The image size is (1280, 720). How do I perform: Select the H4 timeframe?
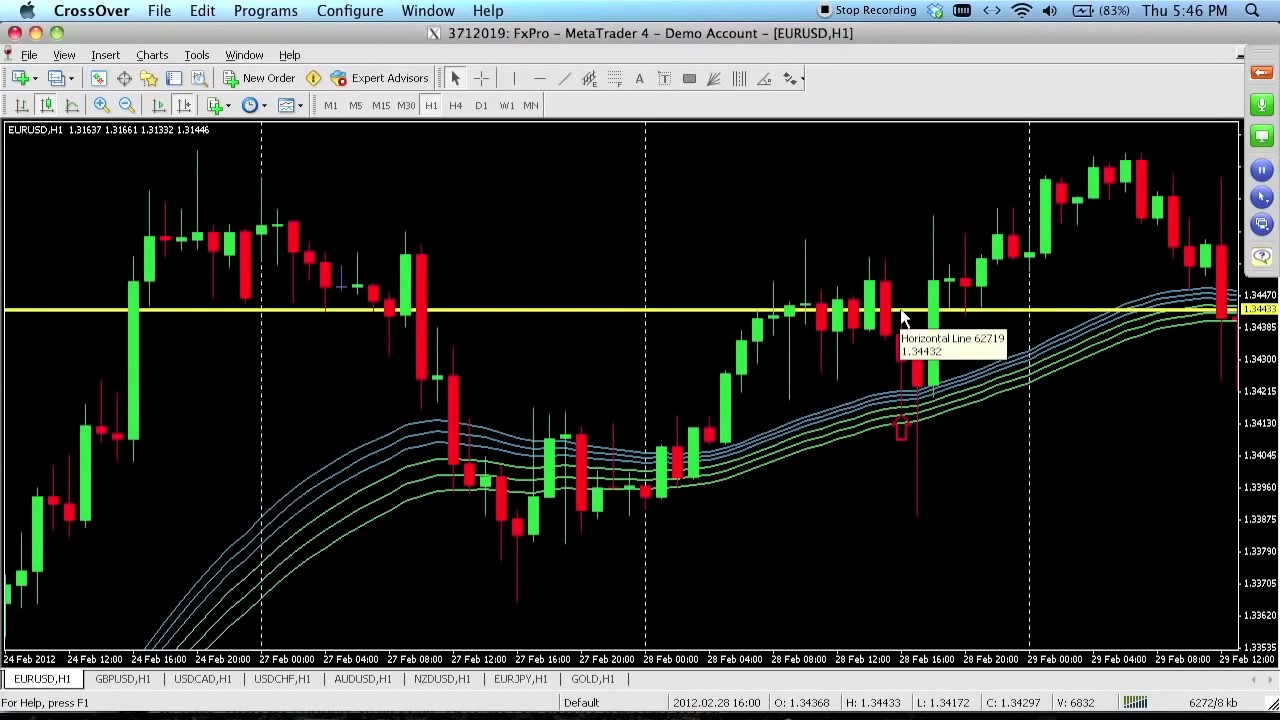click(456, 105)
